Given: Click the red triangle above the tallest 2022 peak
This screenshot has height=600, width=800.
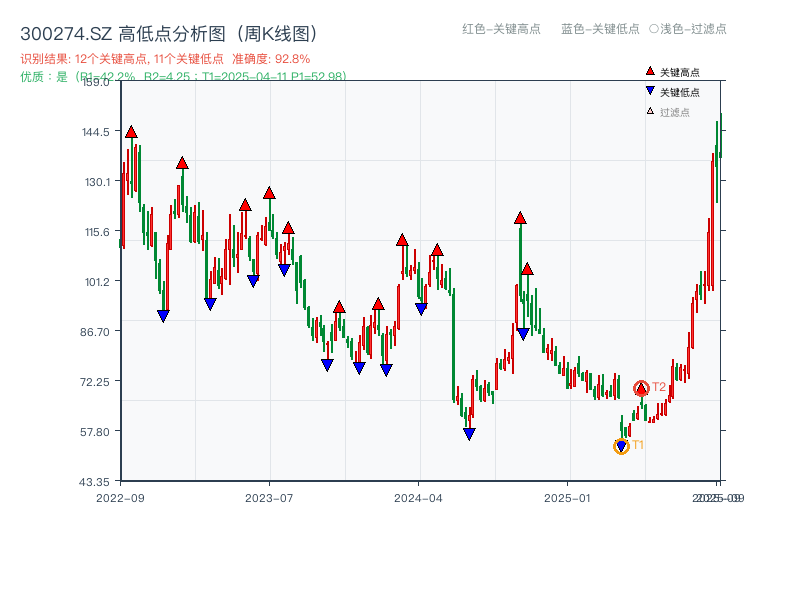Looking at the screenshot, I should click(133, 131).
